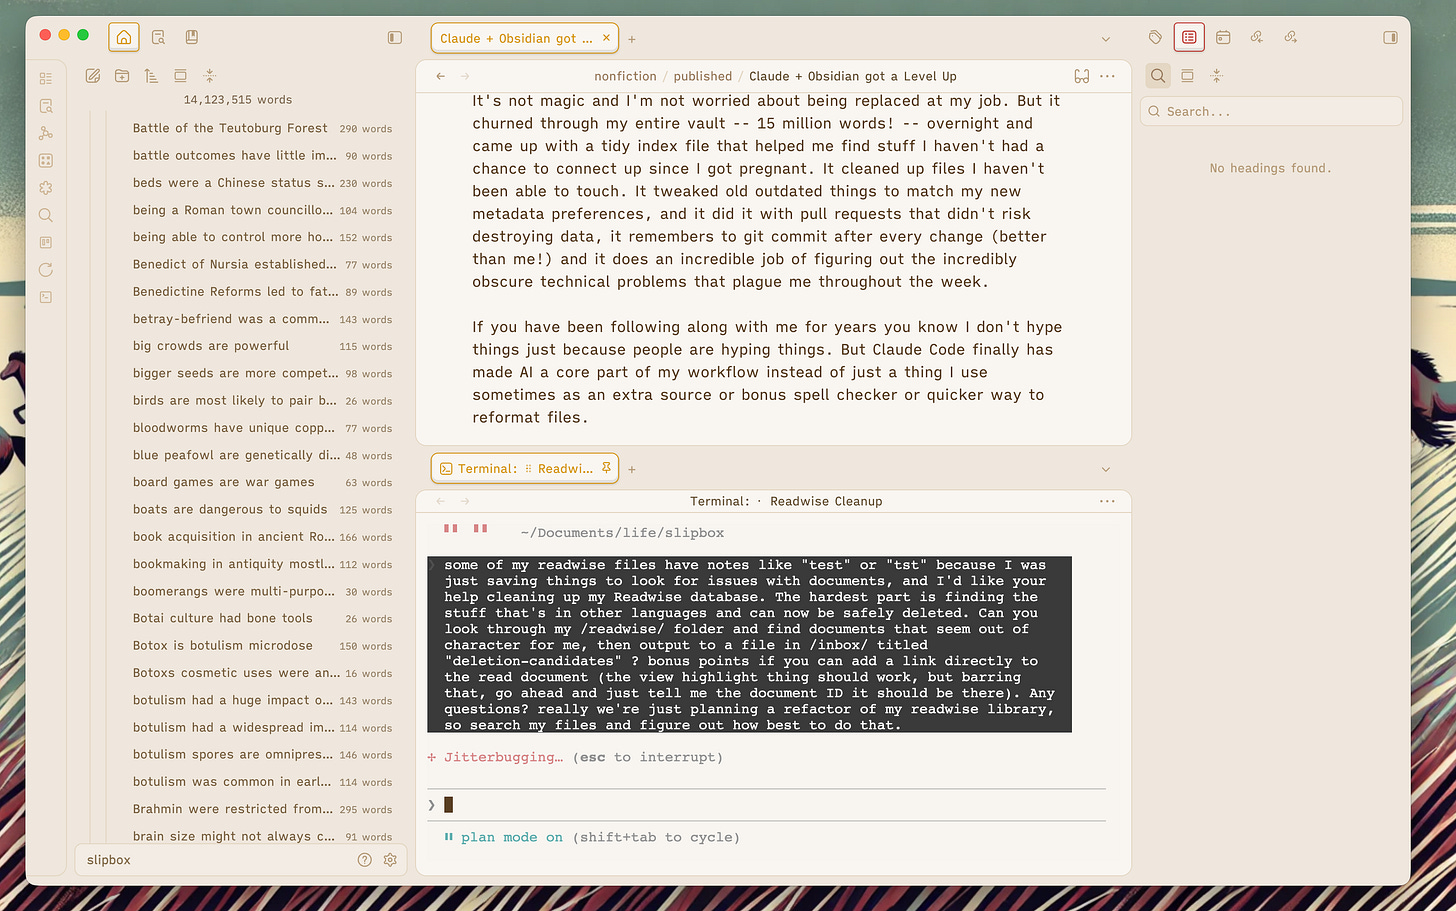
Task: Open the kanban board icon in the ribbon
Action: [x=46, y=242]
